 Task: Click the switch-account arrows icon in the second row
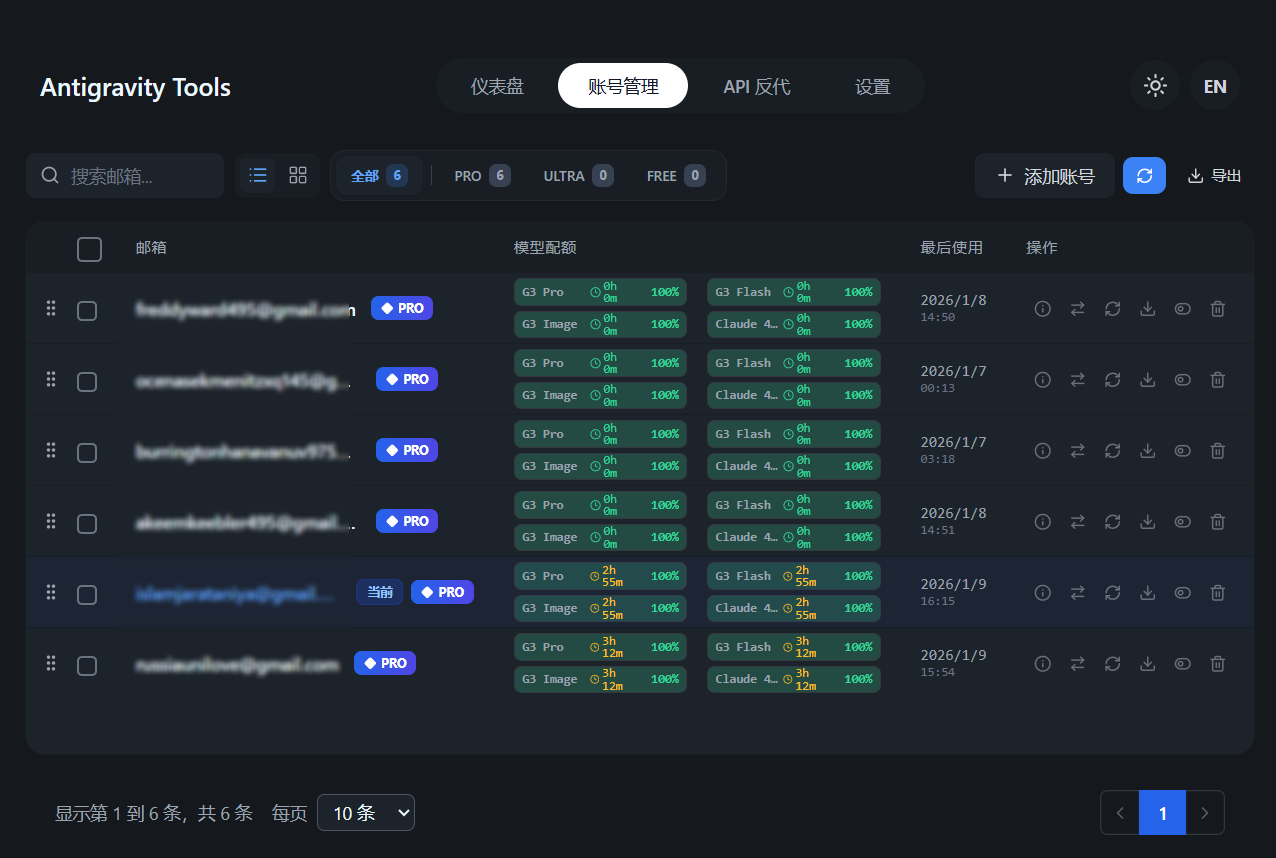pyautogui.click(x=1077, y=380)
